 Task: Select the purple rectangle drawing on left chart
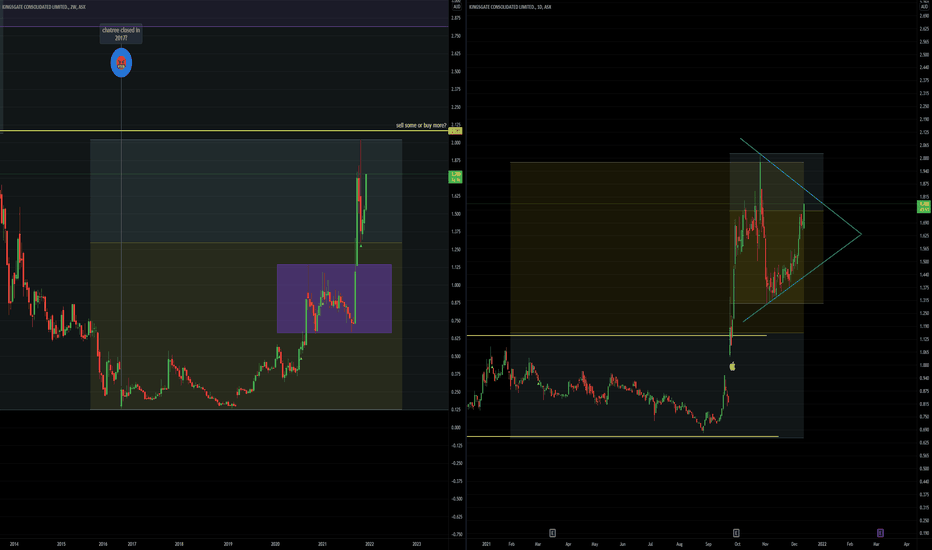click(334, 298)
